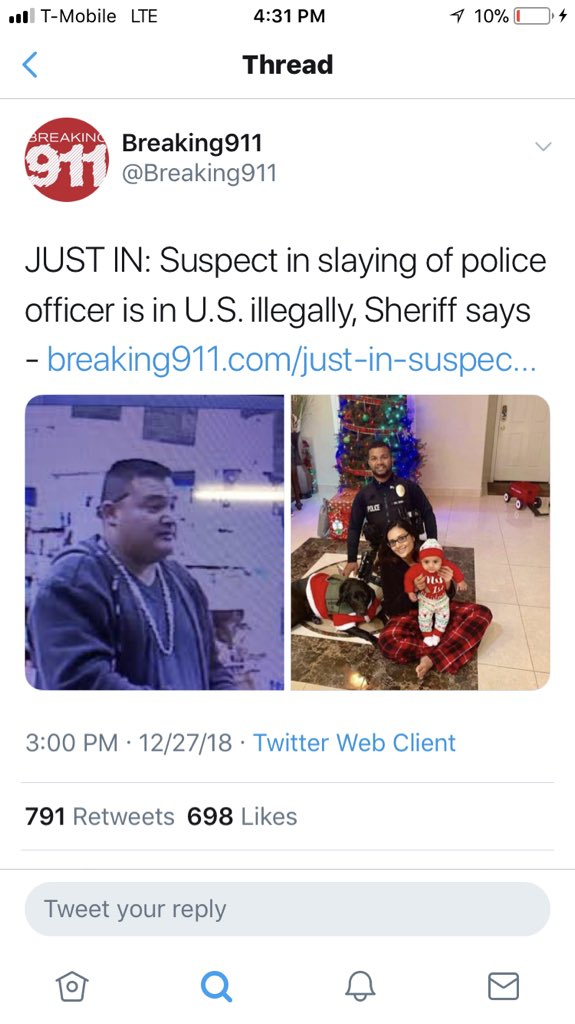Open the Messages envelope tab
The width and height of the screenshot is (575, 1024).
[504, 985]
